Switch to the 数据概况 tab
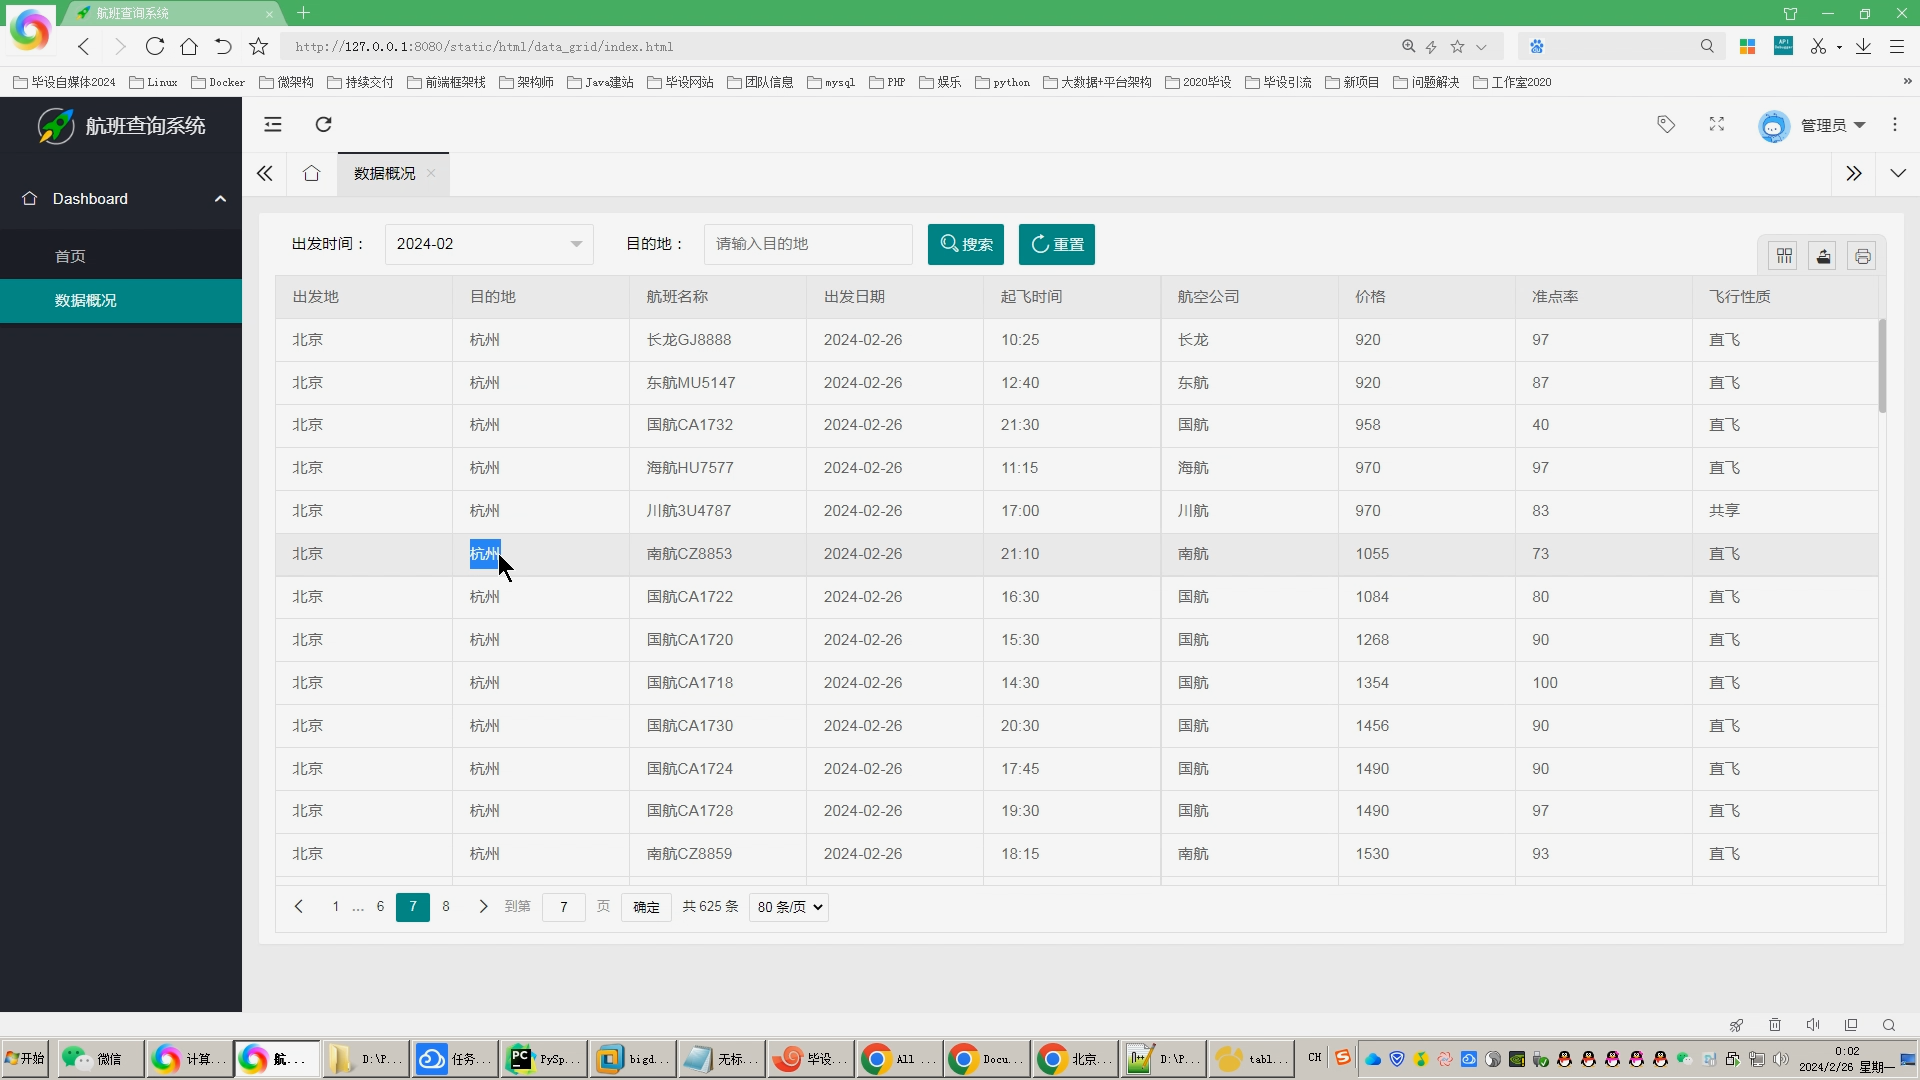1920x1080 pixels. click(x=384, y=173)
